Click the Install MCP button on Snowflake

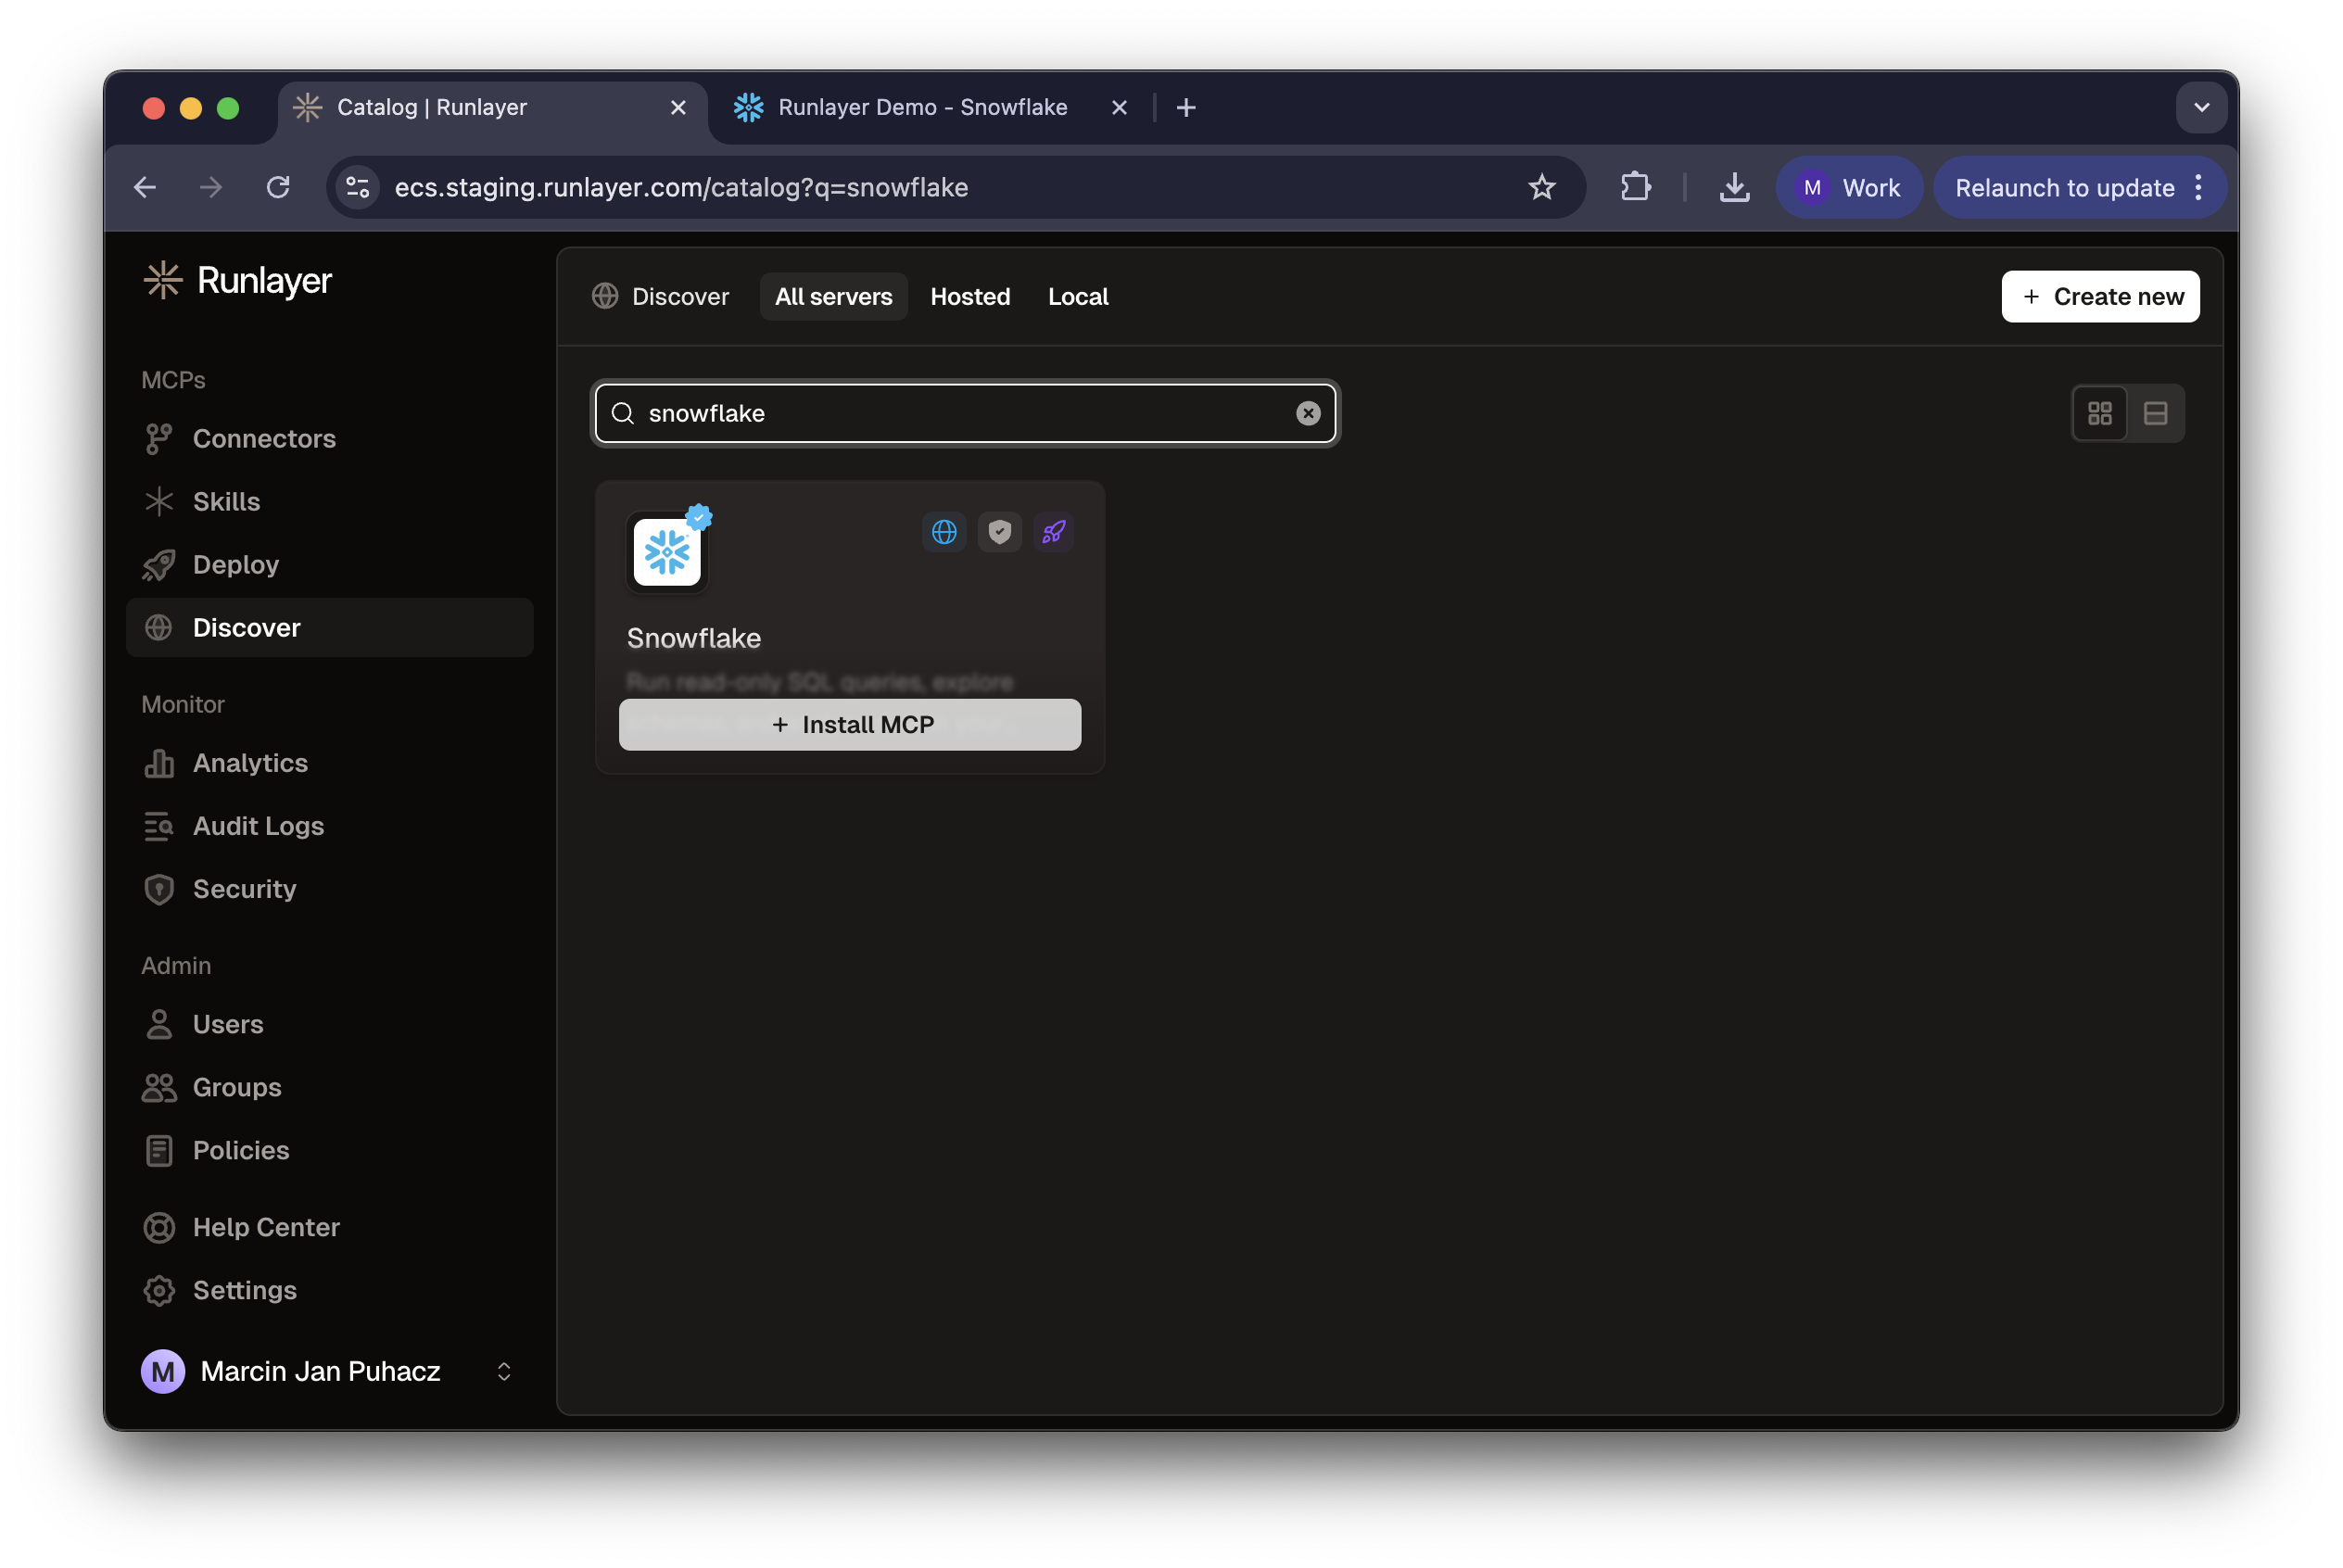(849, 724)
